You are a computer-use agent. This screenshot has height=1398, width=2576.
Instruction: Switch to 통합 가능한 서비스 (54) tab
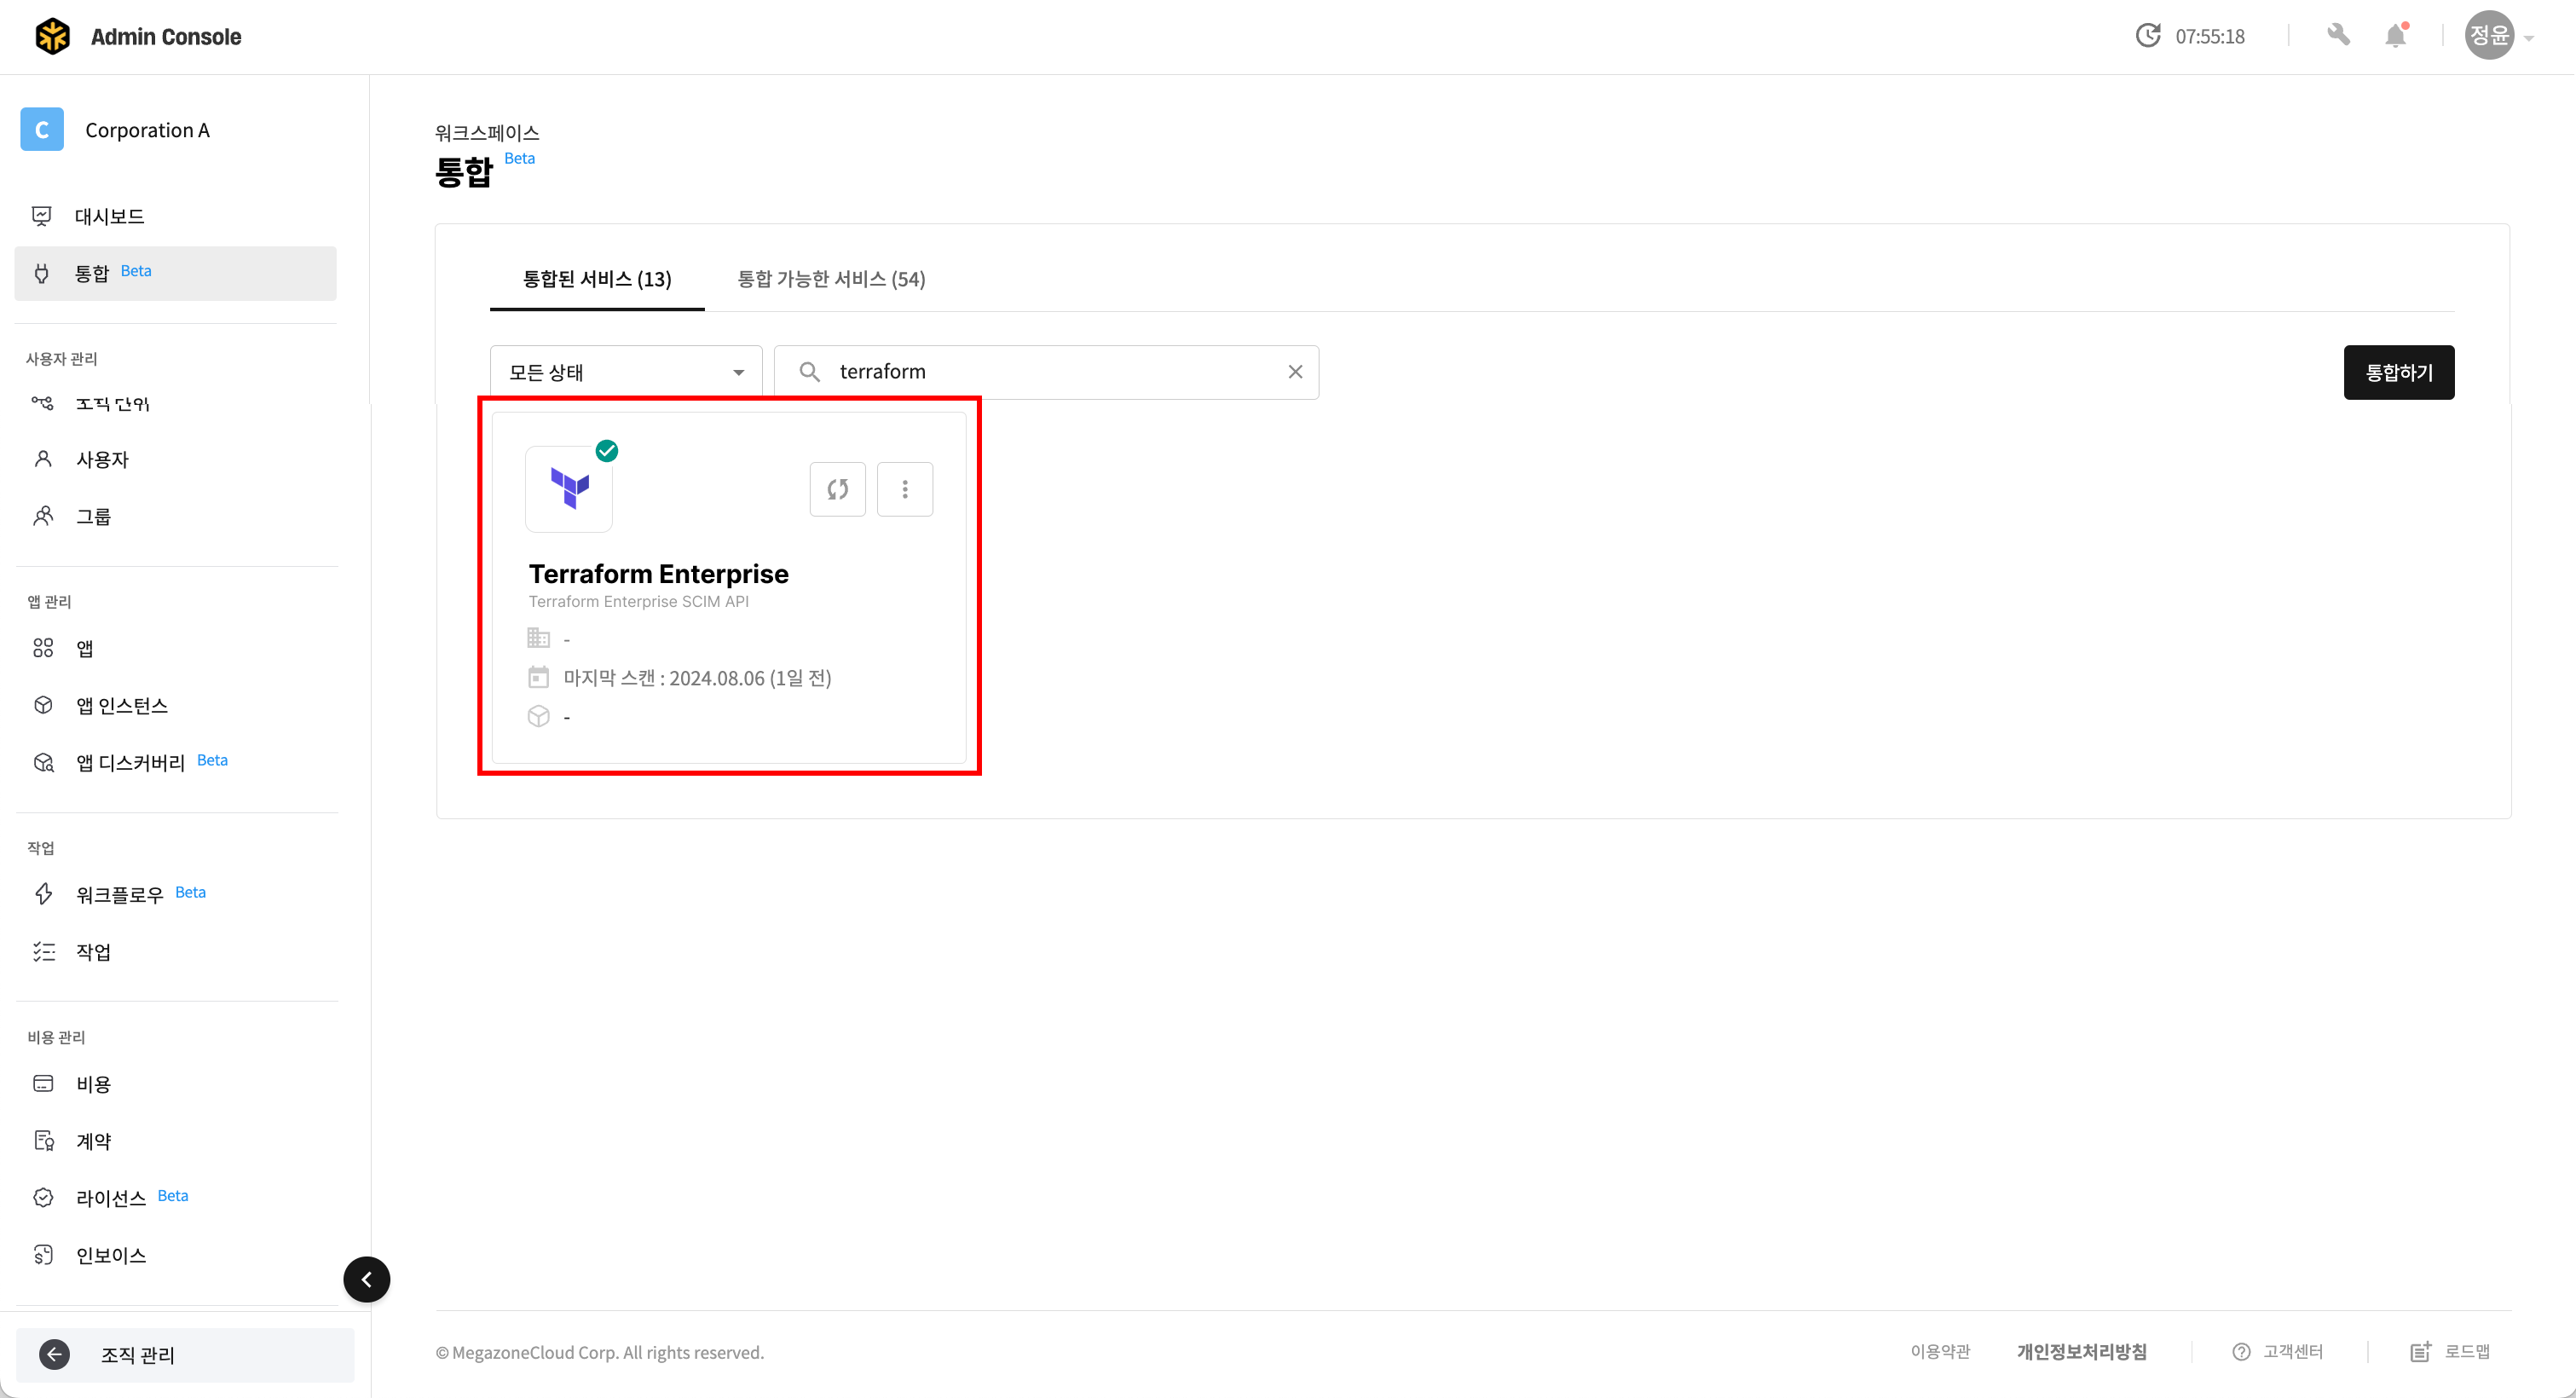(831, 279)
